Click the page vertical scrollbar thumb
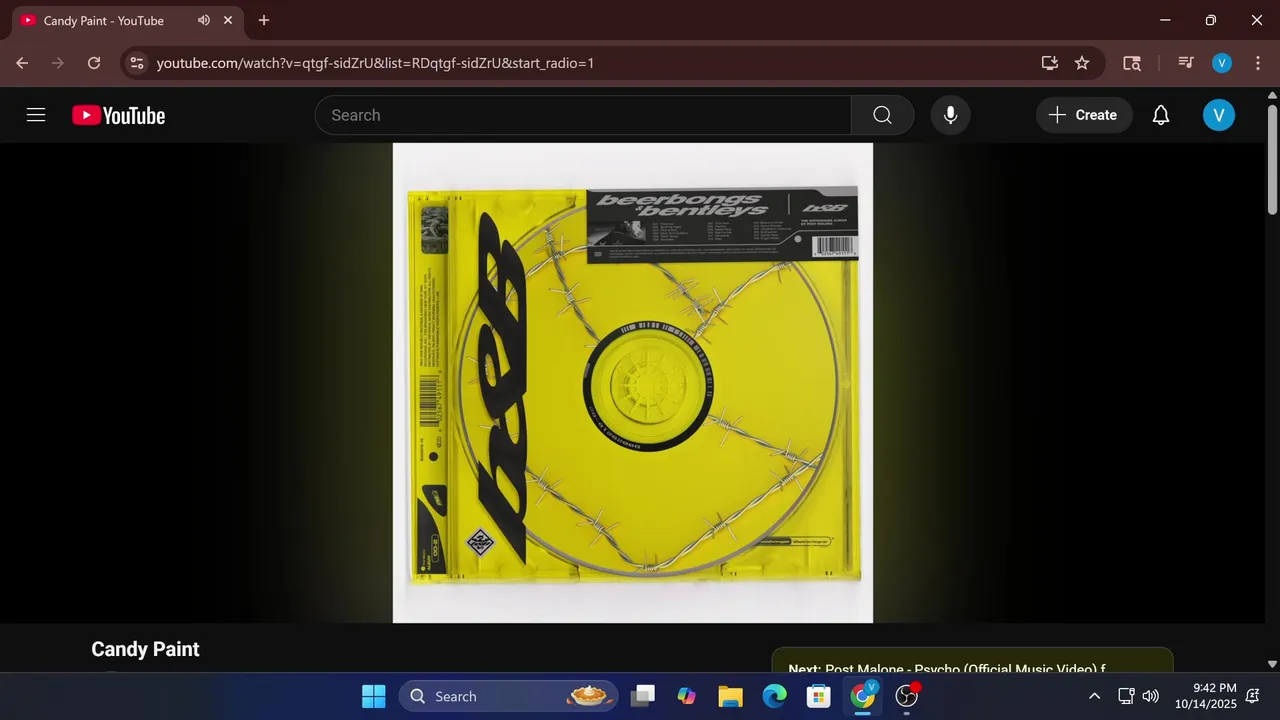This screenshot has height=720, width=1280. [x=1272, y=158]
